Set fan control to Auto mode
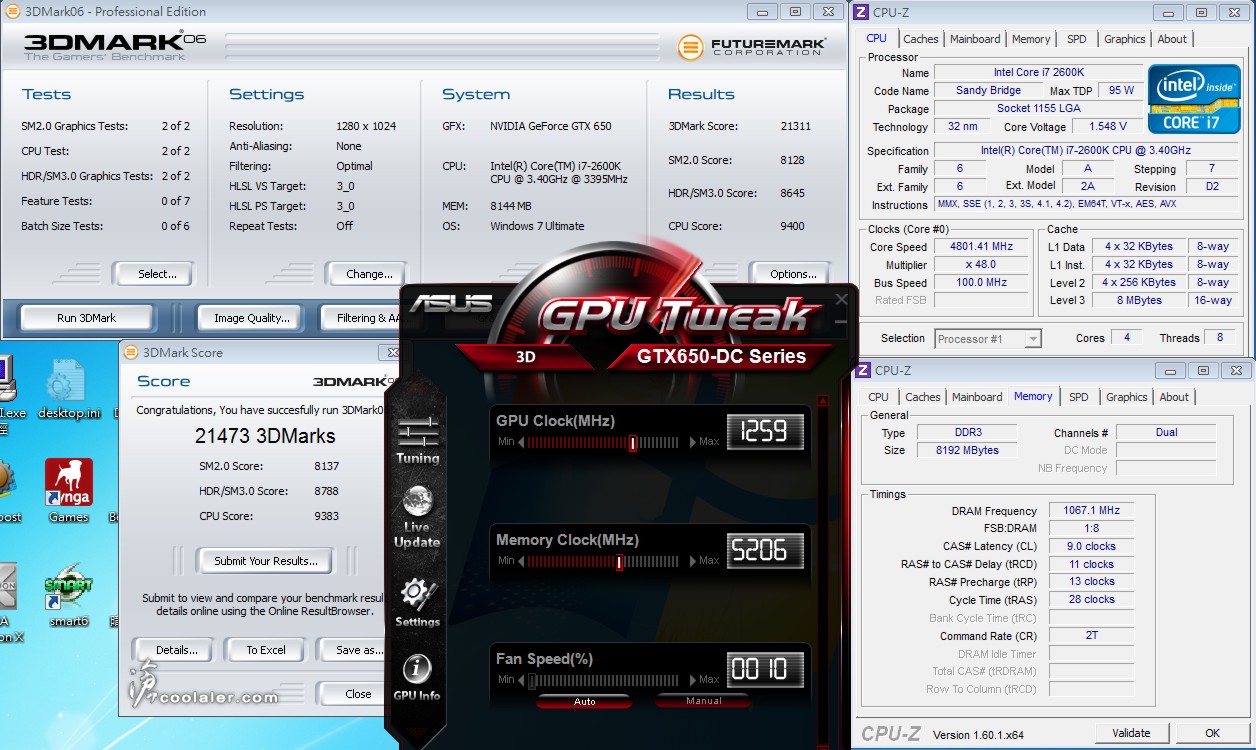Image resolution: width=1256 pixels, height=750 pixels. pyautogui.click(x=585, y=701)
